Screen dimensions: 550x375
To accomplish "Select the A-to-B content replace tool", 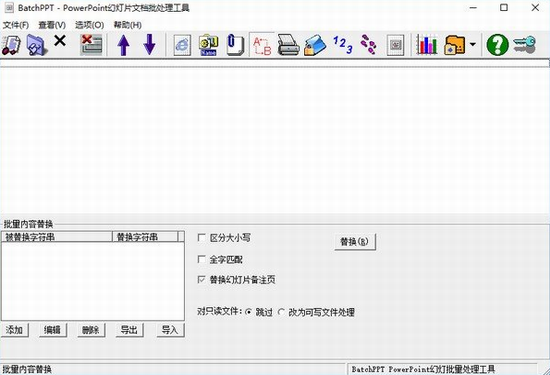I will [262, 45].
